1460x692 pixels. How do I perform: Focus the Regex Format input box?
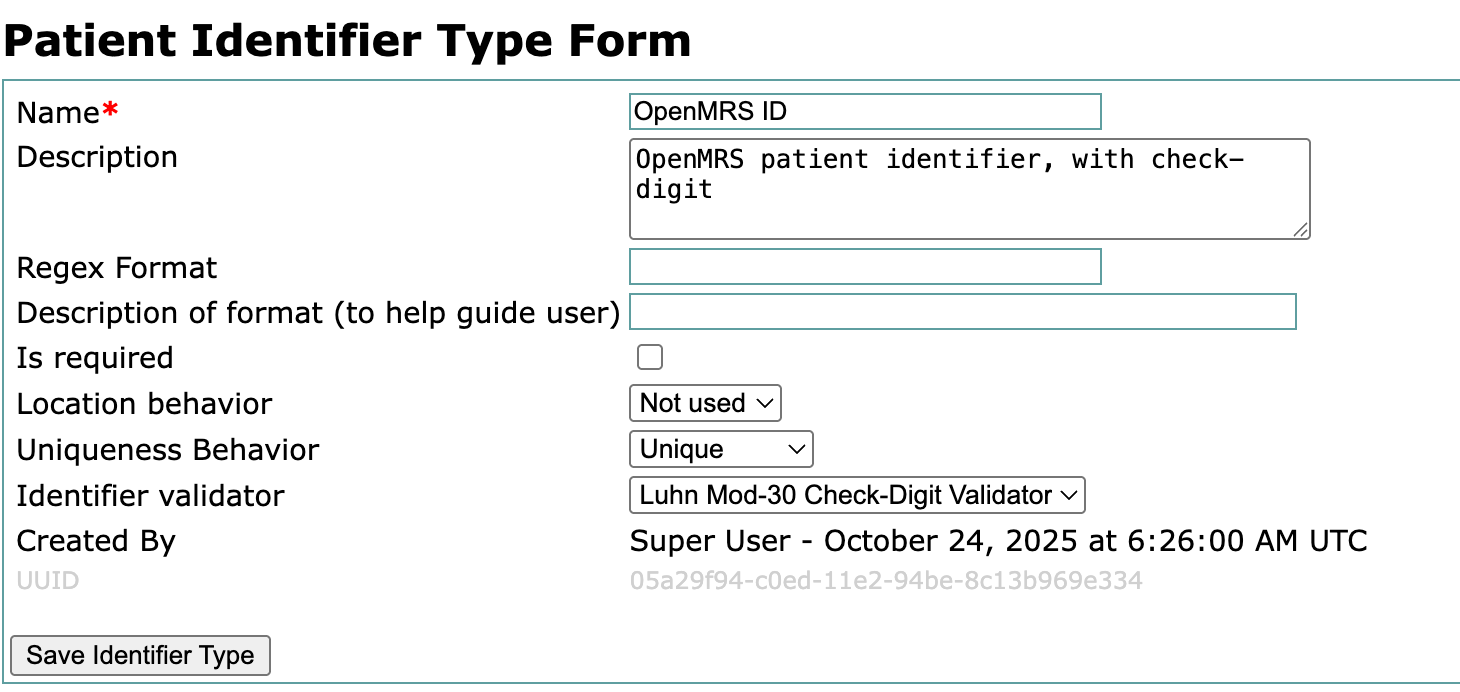click(865, 267)
